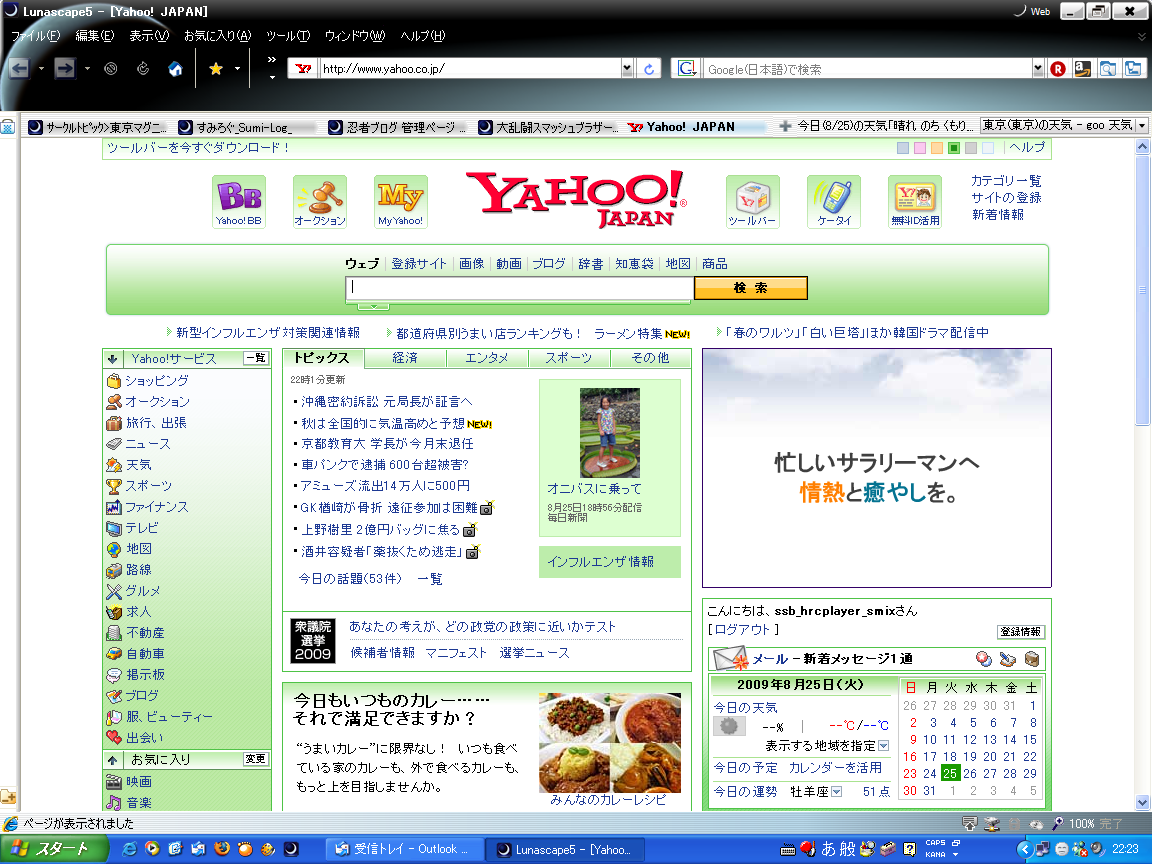Click in the Yahoo web search field

[x=519, y=288]
